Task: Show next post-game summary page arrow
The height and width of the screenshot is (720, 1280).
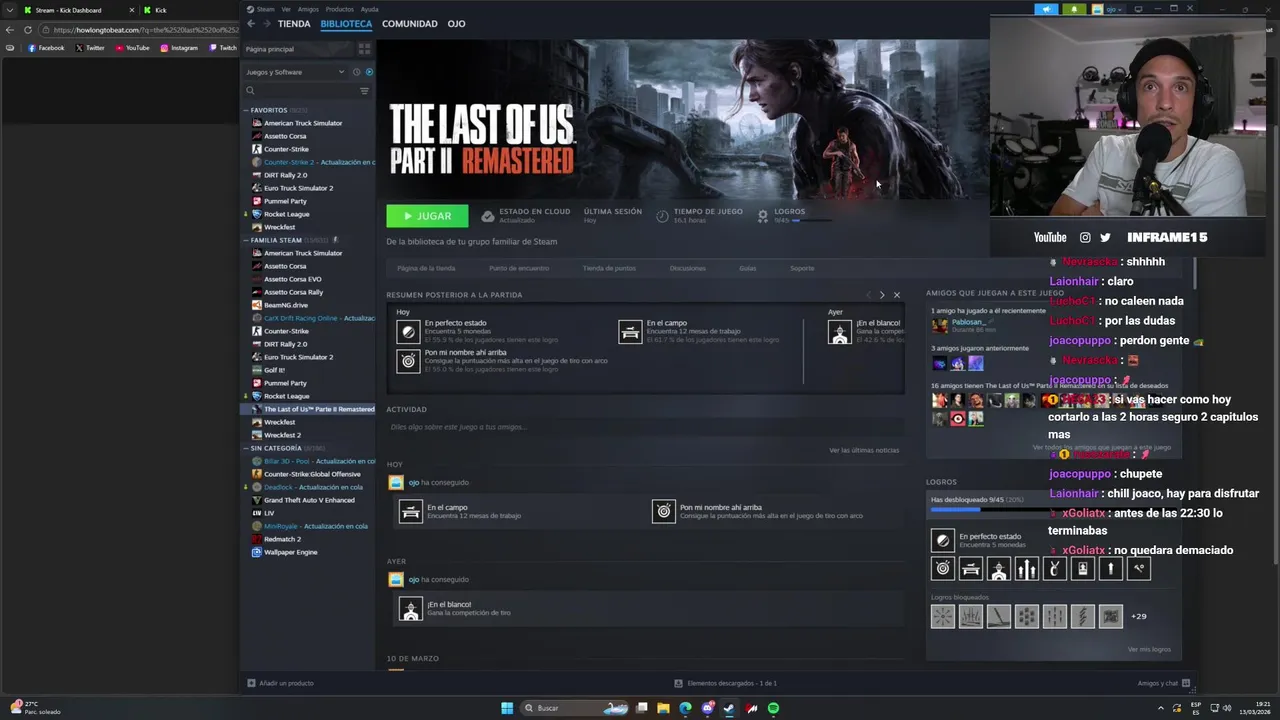Action: pos(882,295)
